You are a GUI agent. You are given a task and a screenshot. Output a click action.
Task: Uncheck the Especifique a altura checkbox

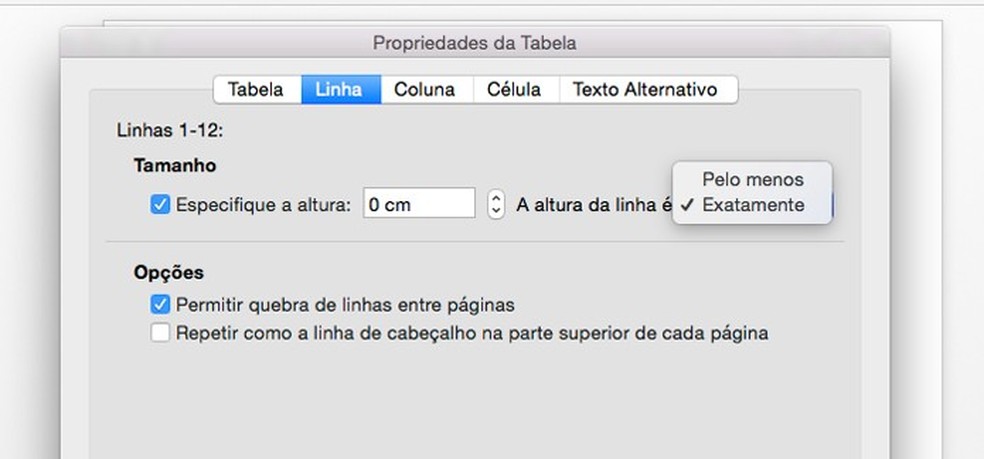(x=160, y=205)
